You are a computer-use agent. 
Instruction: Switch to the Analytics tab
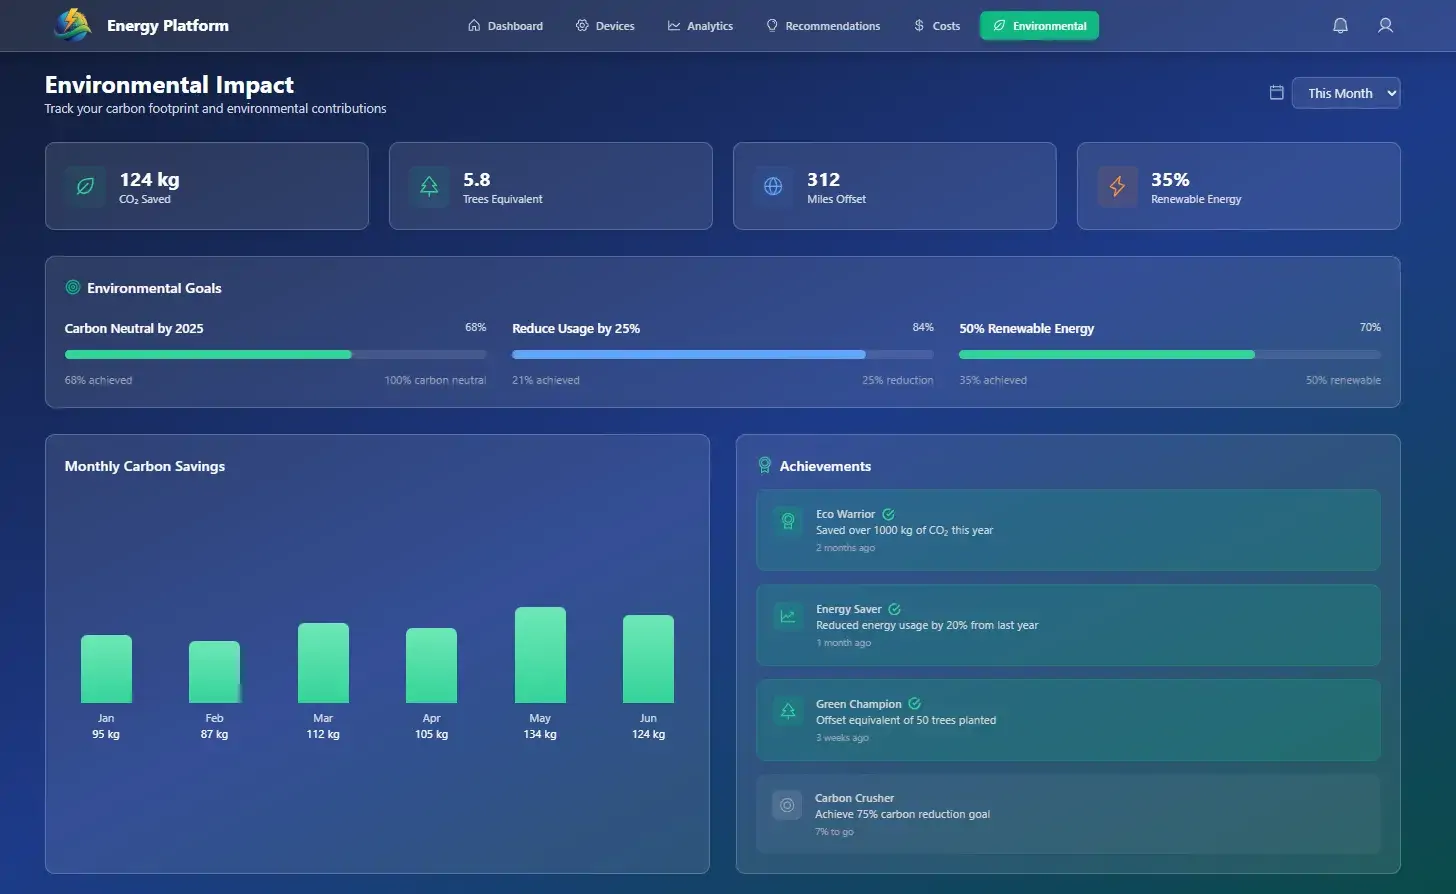tap(700, 26)
